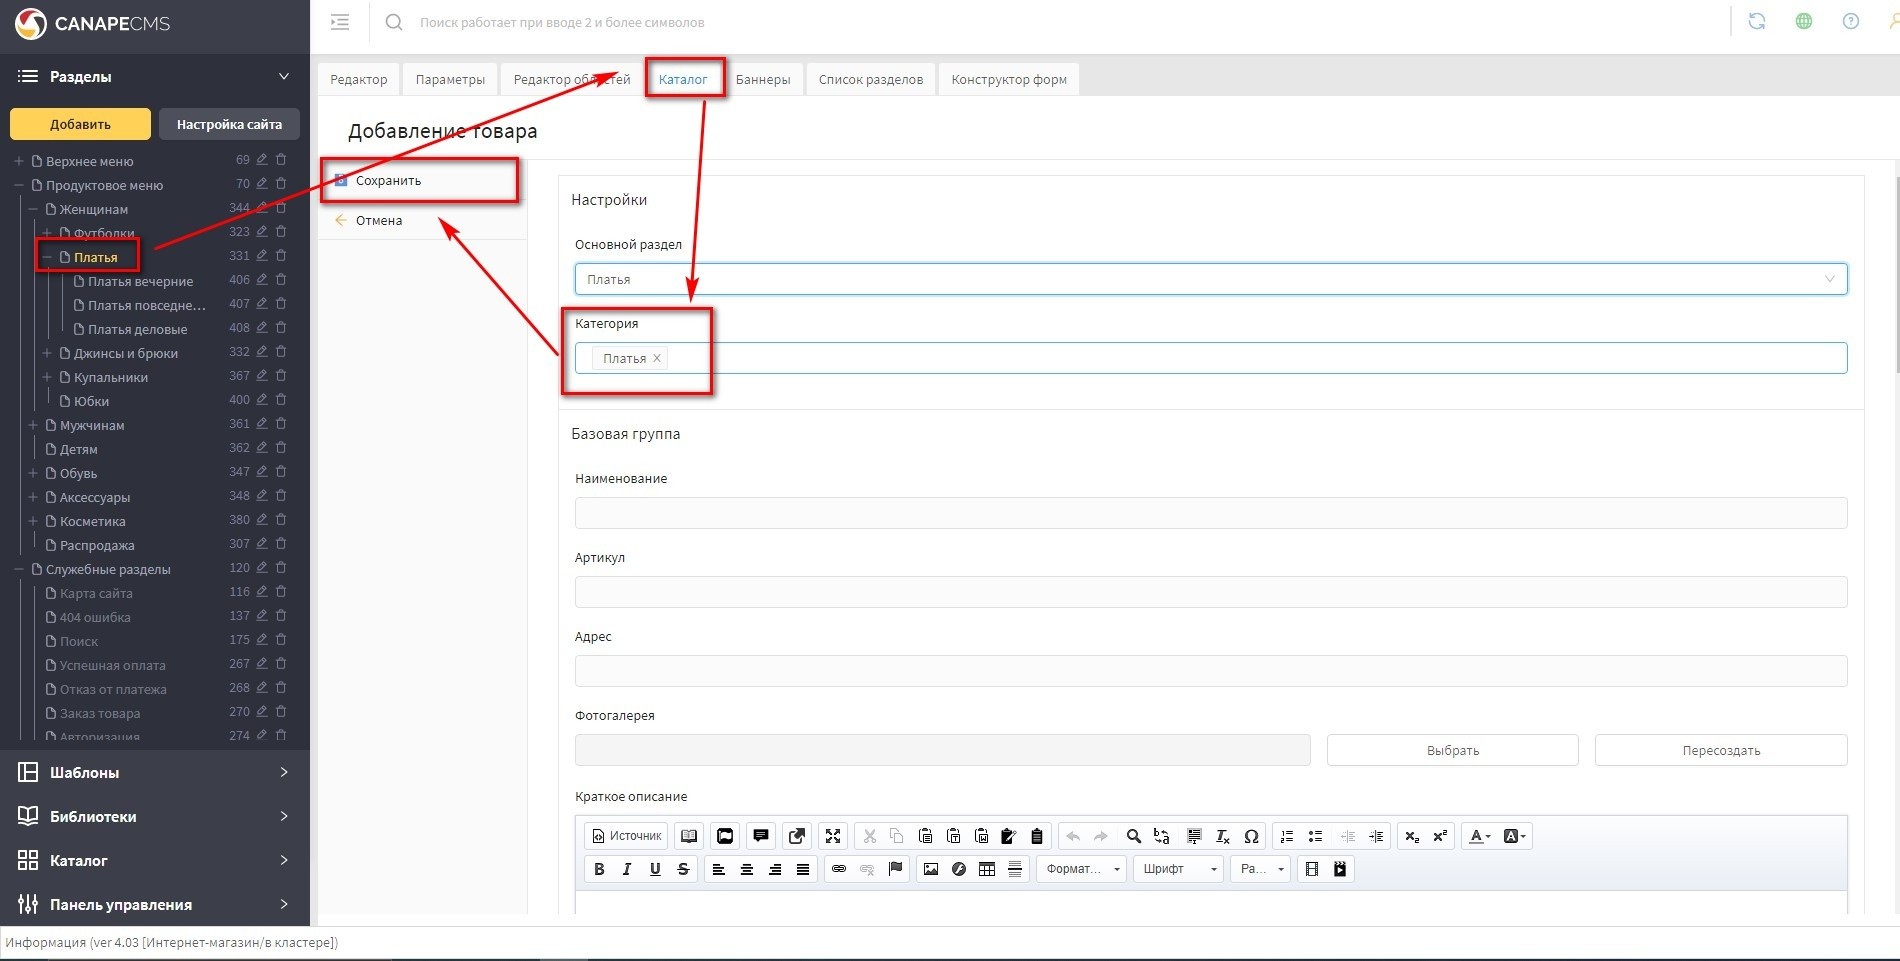Open the globe icon in header
Viewport: 1900px width, 961px height.
click(1803, 21)
